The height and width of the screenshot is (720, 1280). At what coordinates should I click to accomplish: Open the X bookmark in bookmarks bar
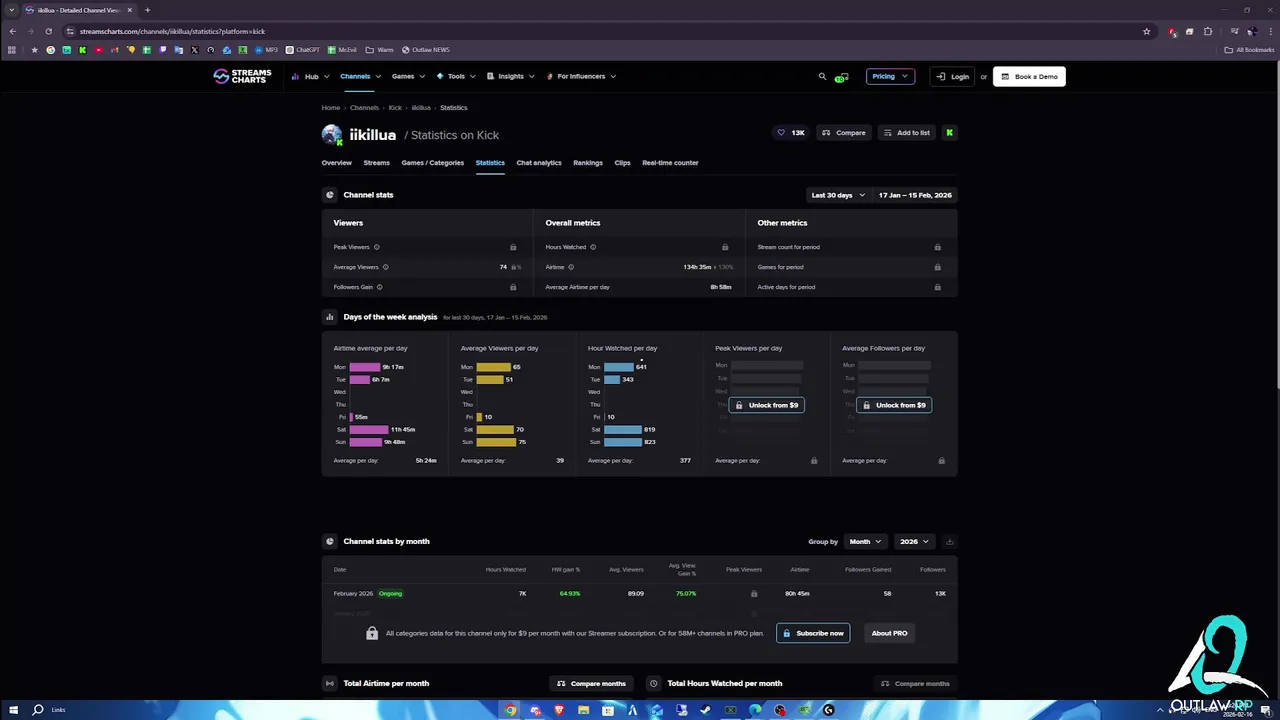[x=194, y=49]
